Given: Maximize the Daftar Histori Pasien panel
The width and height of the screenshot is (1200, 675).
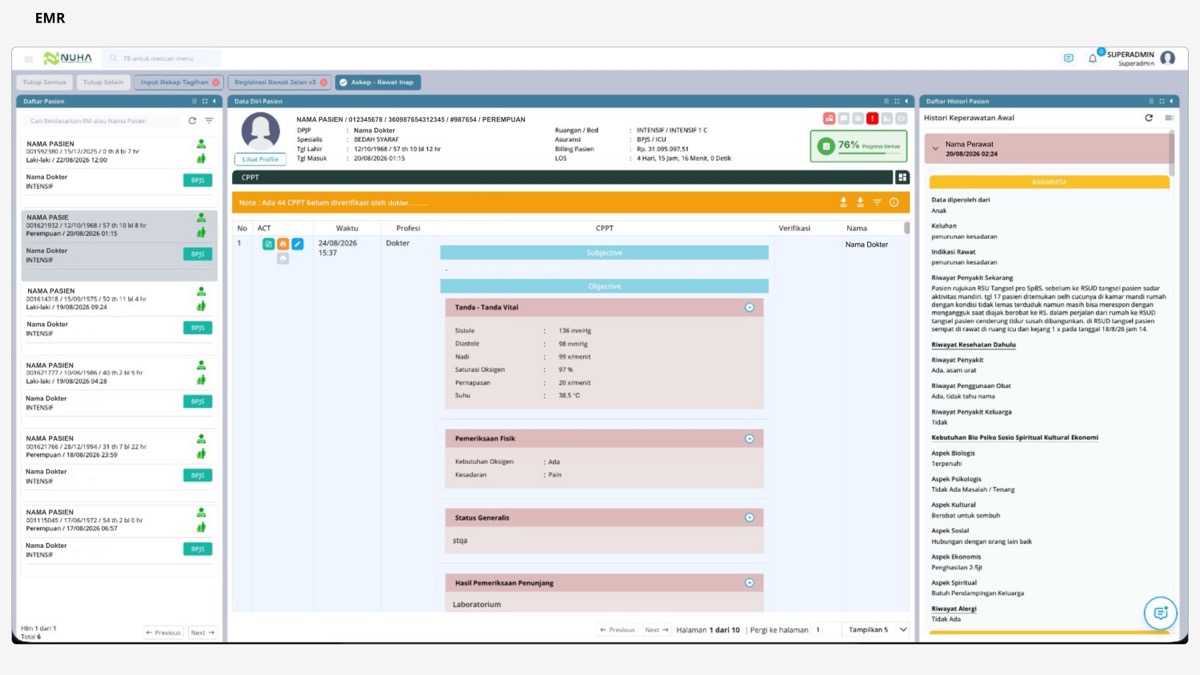Looking at the screenshot, I should click(1161, 101).
